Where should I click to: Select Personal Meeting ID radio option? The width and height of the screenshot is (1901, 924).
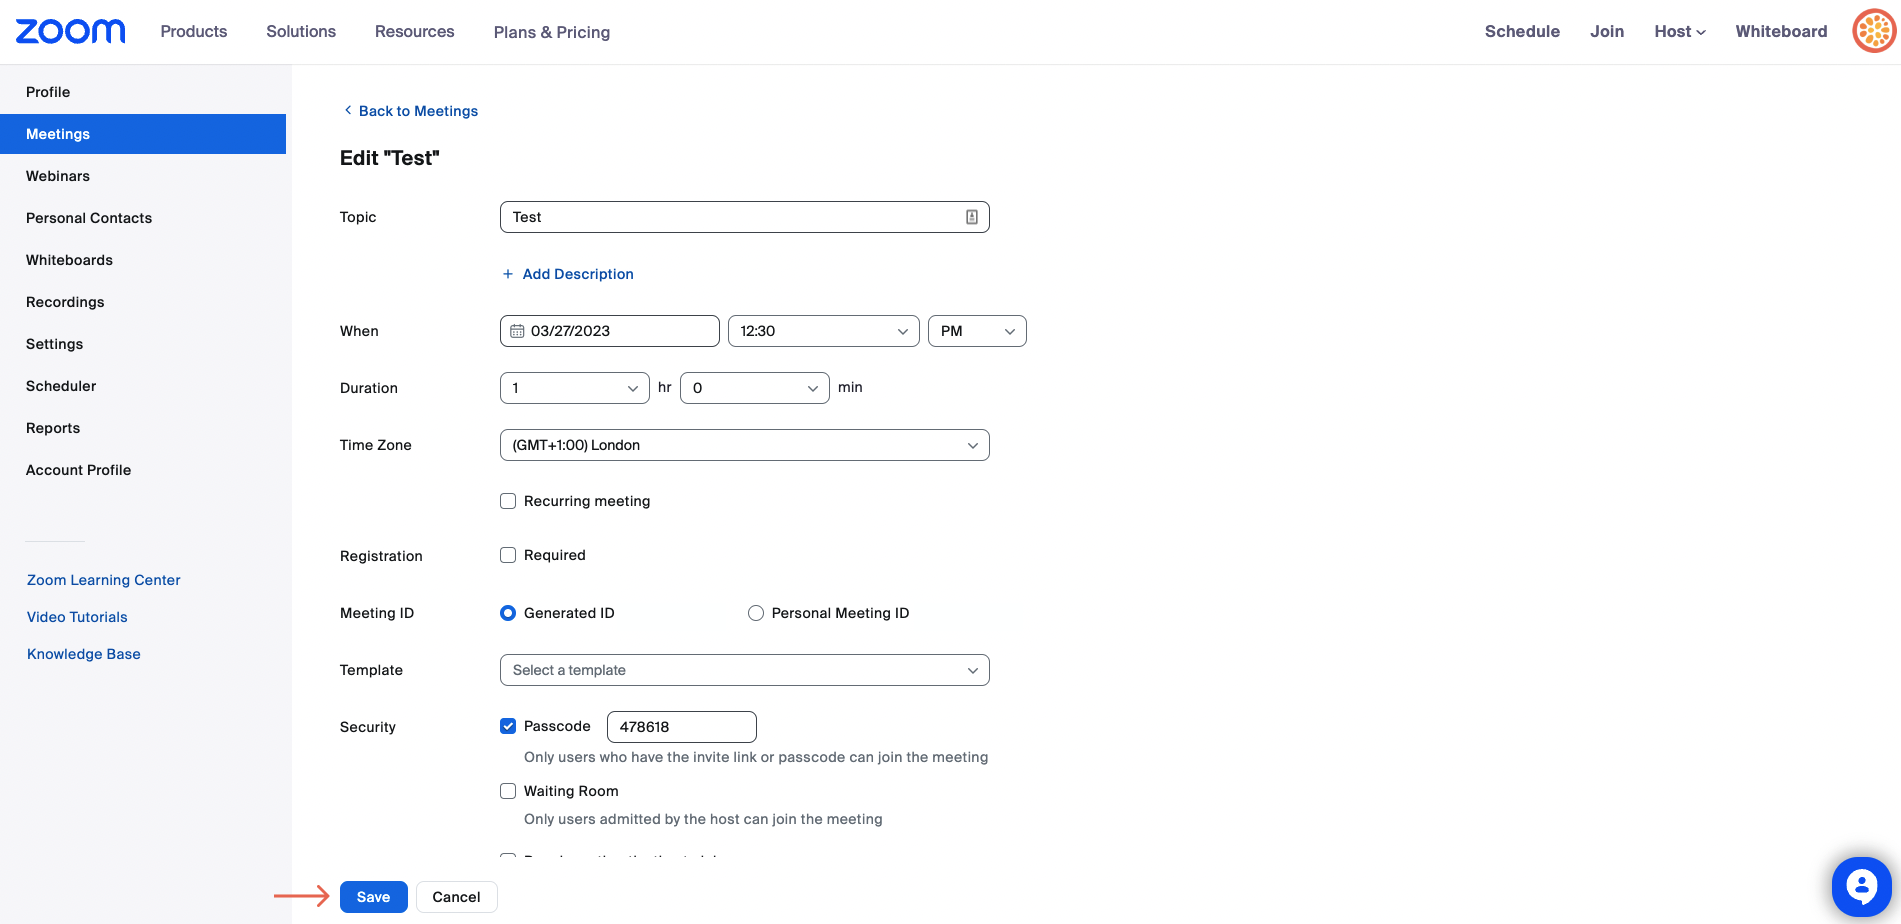(756, 613)
